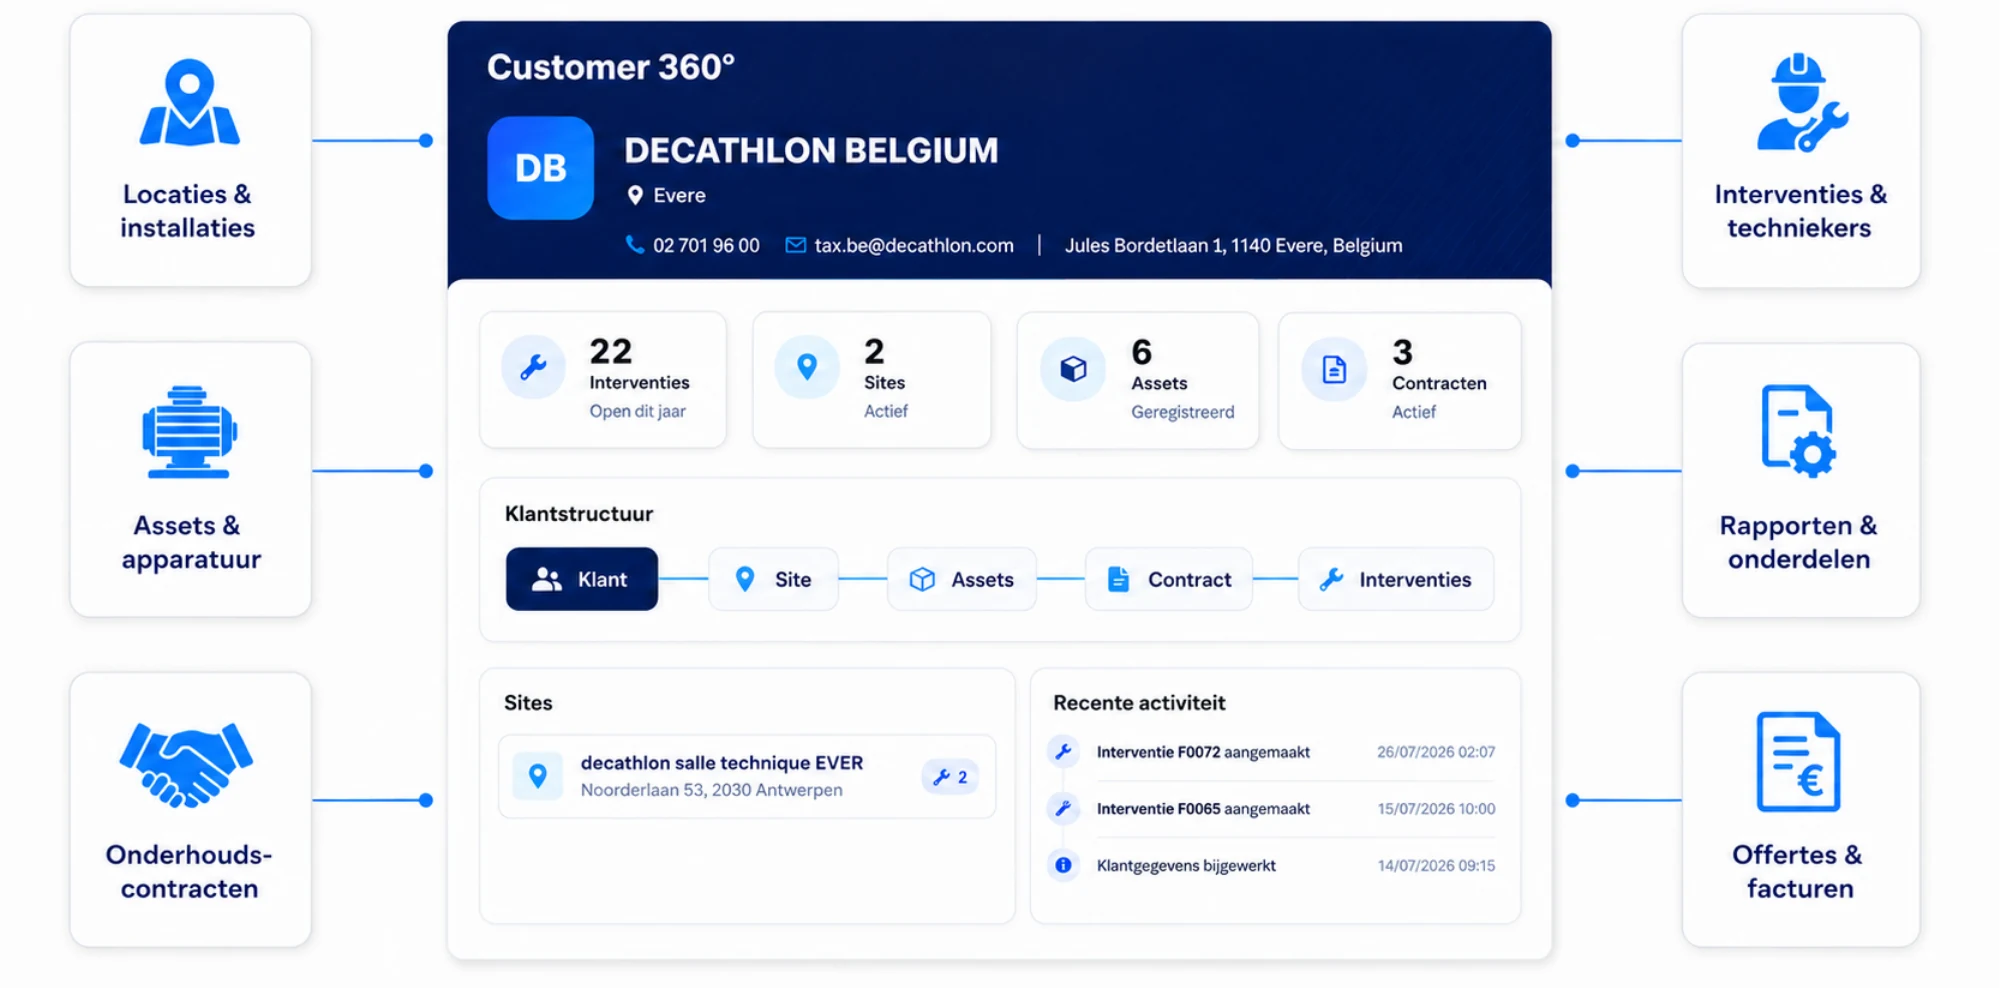Click the 3 Contracten count
The height and width of the screenshot is (988, 2000).
[x=1403, y=352]
